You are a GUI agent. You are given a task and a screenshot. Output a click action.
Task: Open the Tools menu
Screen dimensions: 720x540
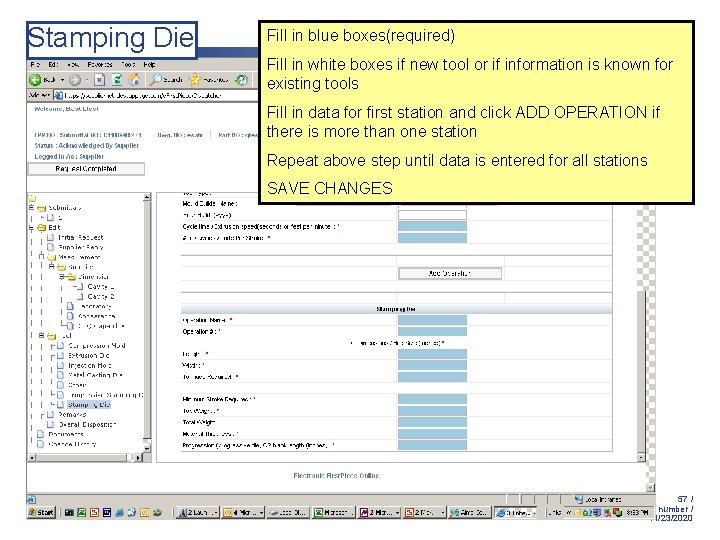tap(128, 65)
